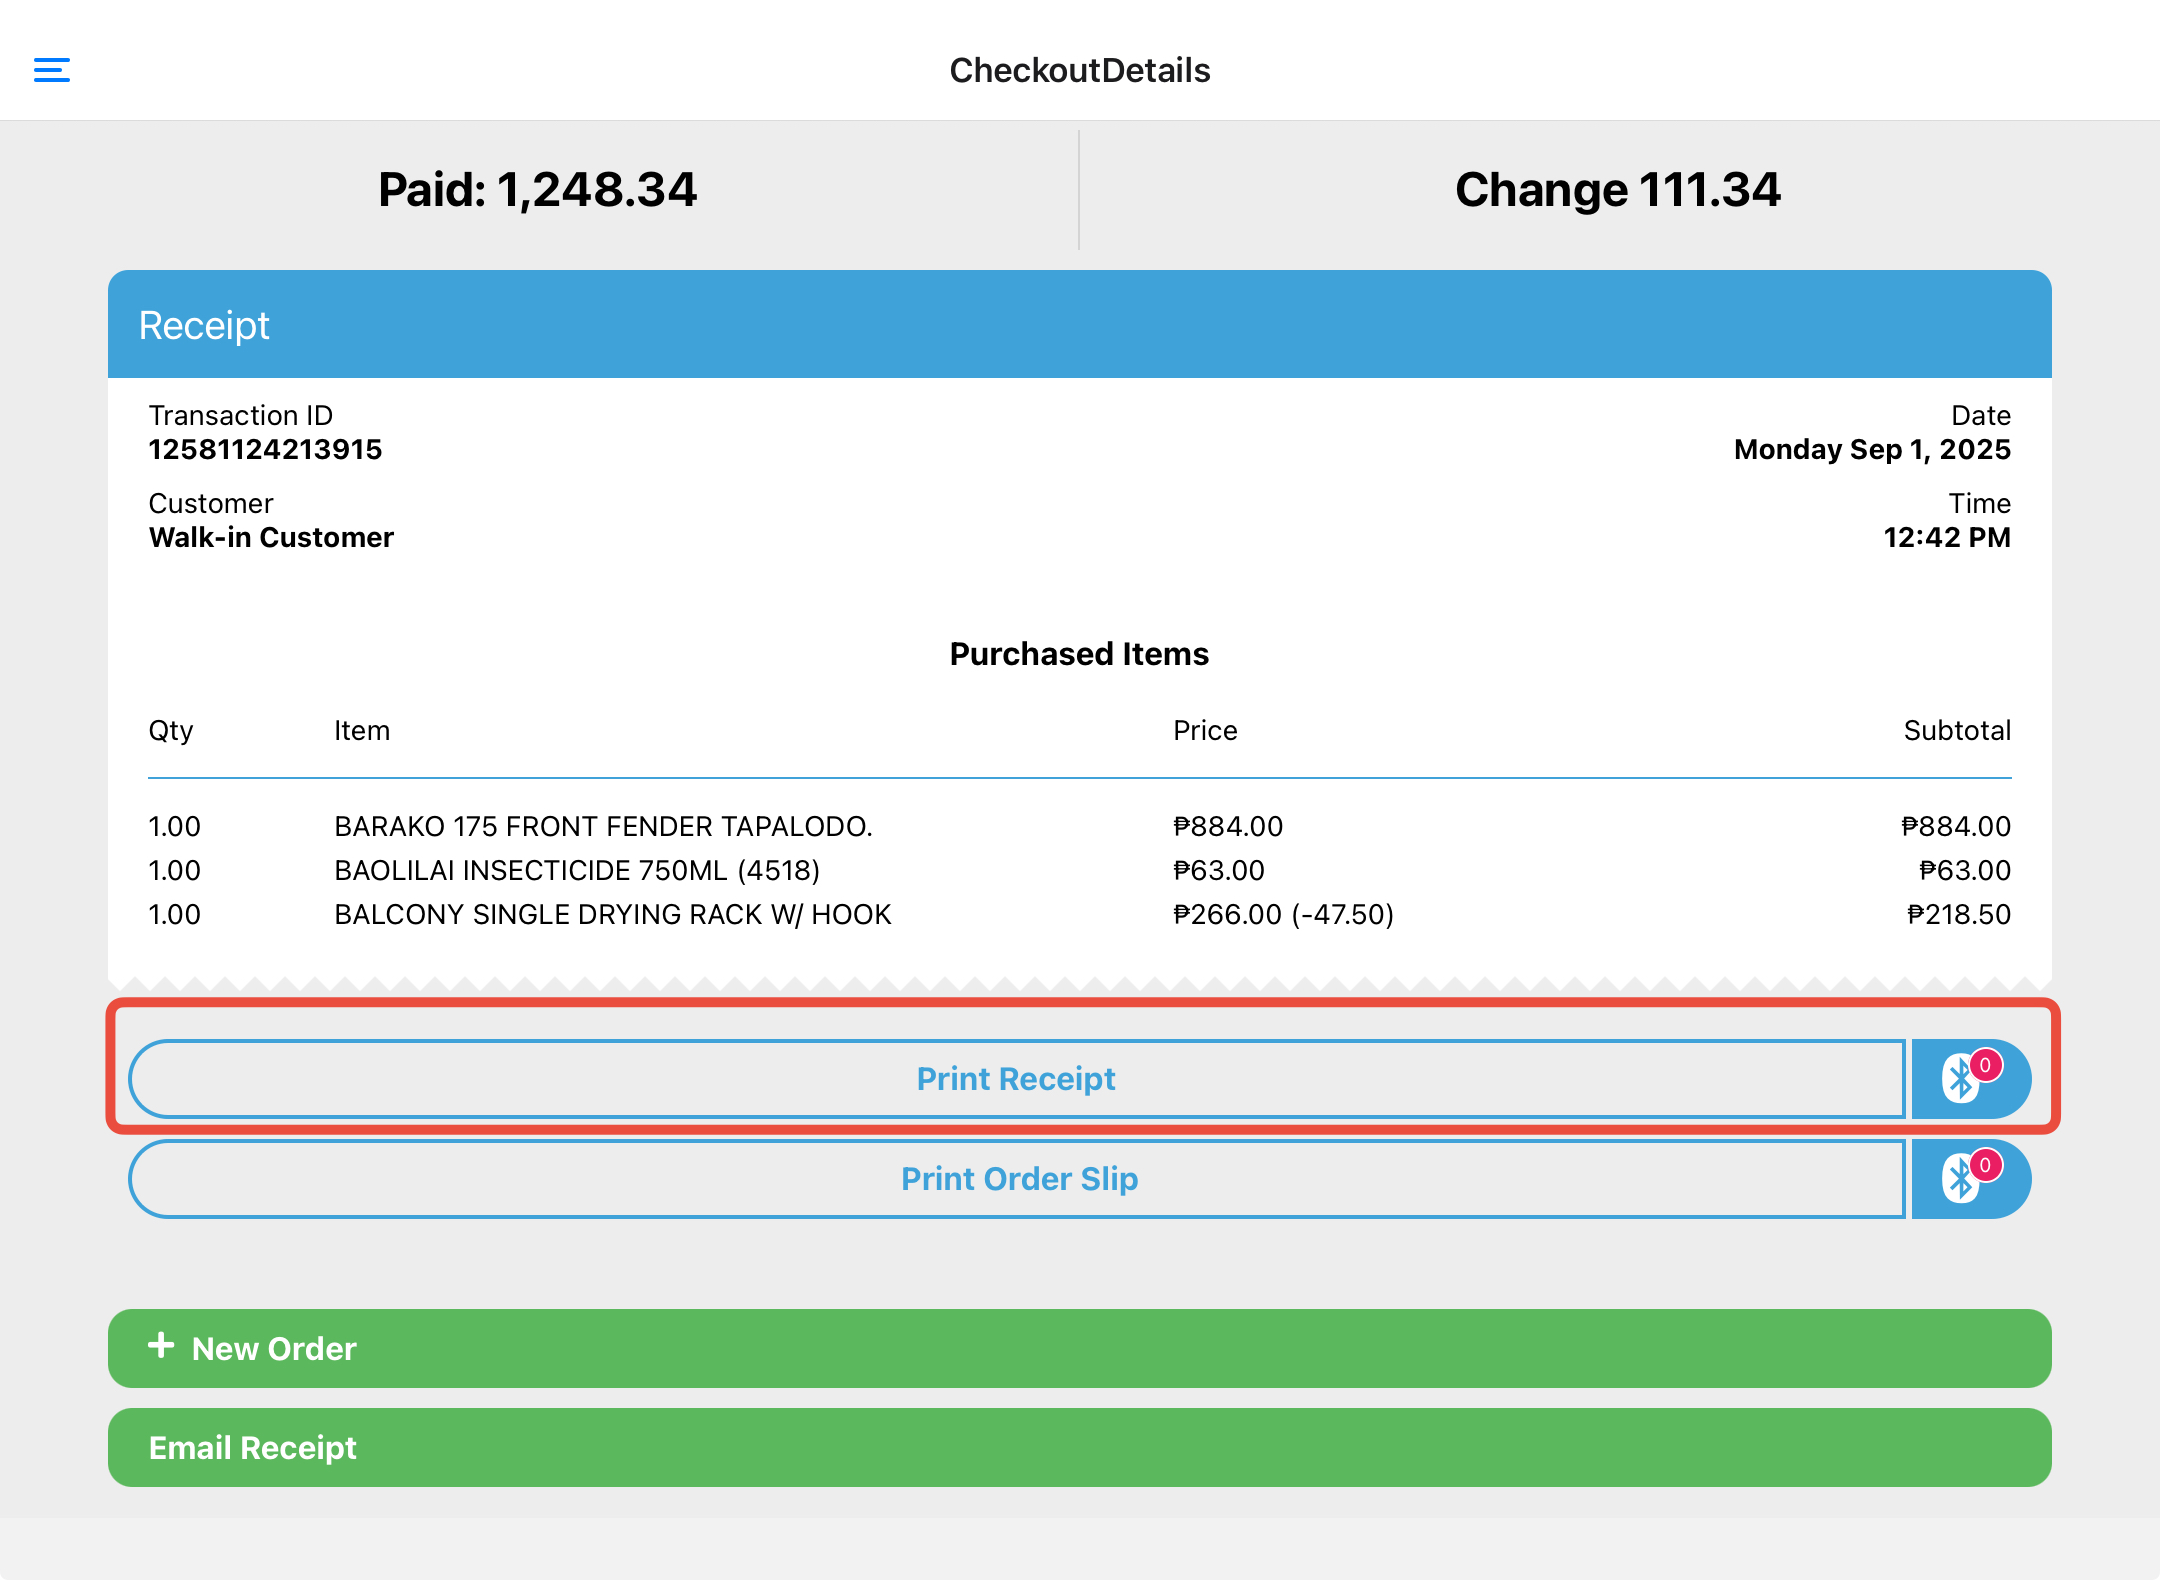Click the plus icon on New Order
This screenshot has height=1580, width=2160.
pyautogui.click(x=161, y=1346)
